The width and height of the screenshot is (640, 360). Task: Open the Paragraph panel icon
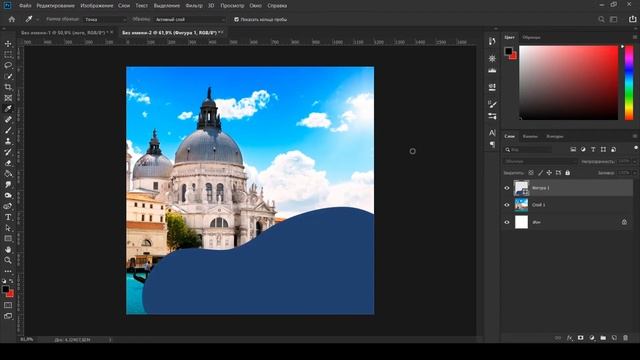pos(492,144)
